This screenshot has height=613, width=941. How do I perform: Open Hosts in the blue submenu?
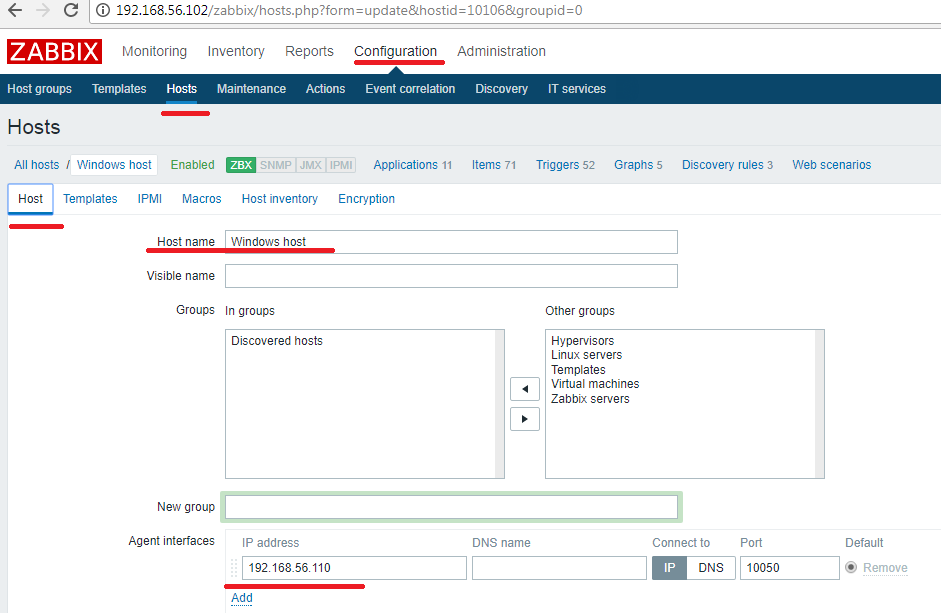pos(181,89)
